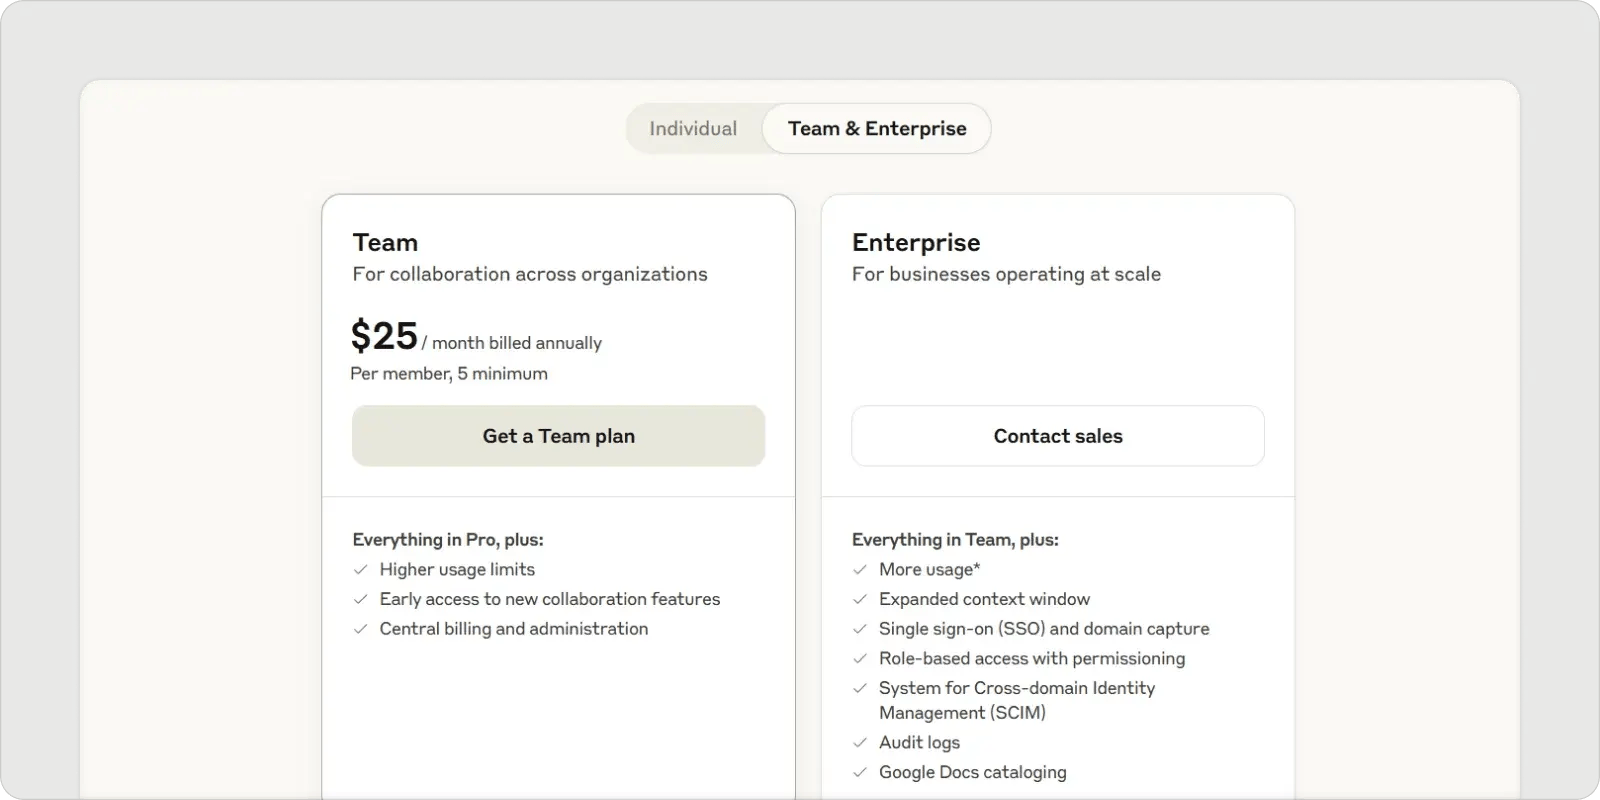The image size is (1600, 800).
Task: Click 'Everything in Team, plus:' label
Action: click(x=955, y=540)
